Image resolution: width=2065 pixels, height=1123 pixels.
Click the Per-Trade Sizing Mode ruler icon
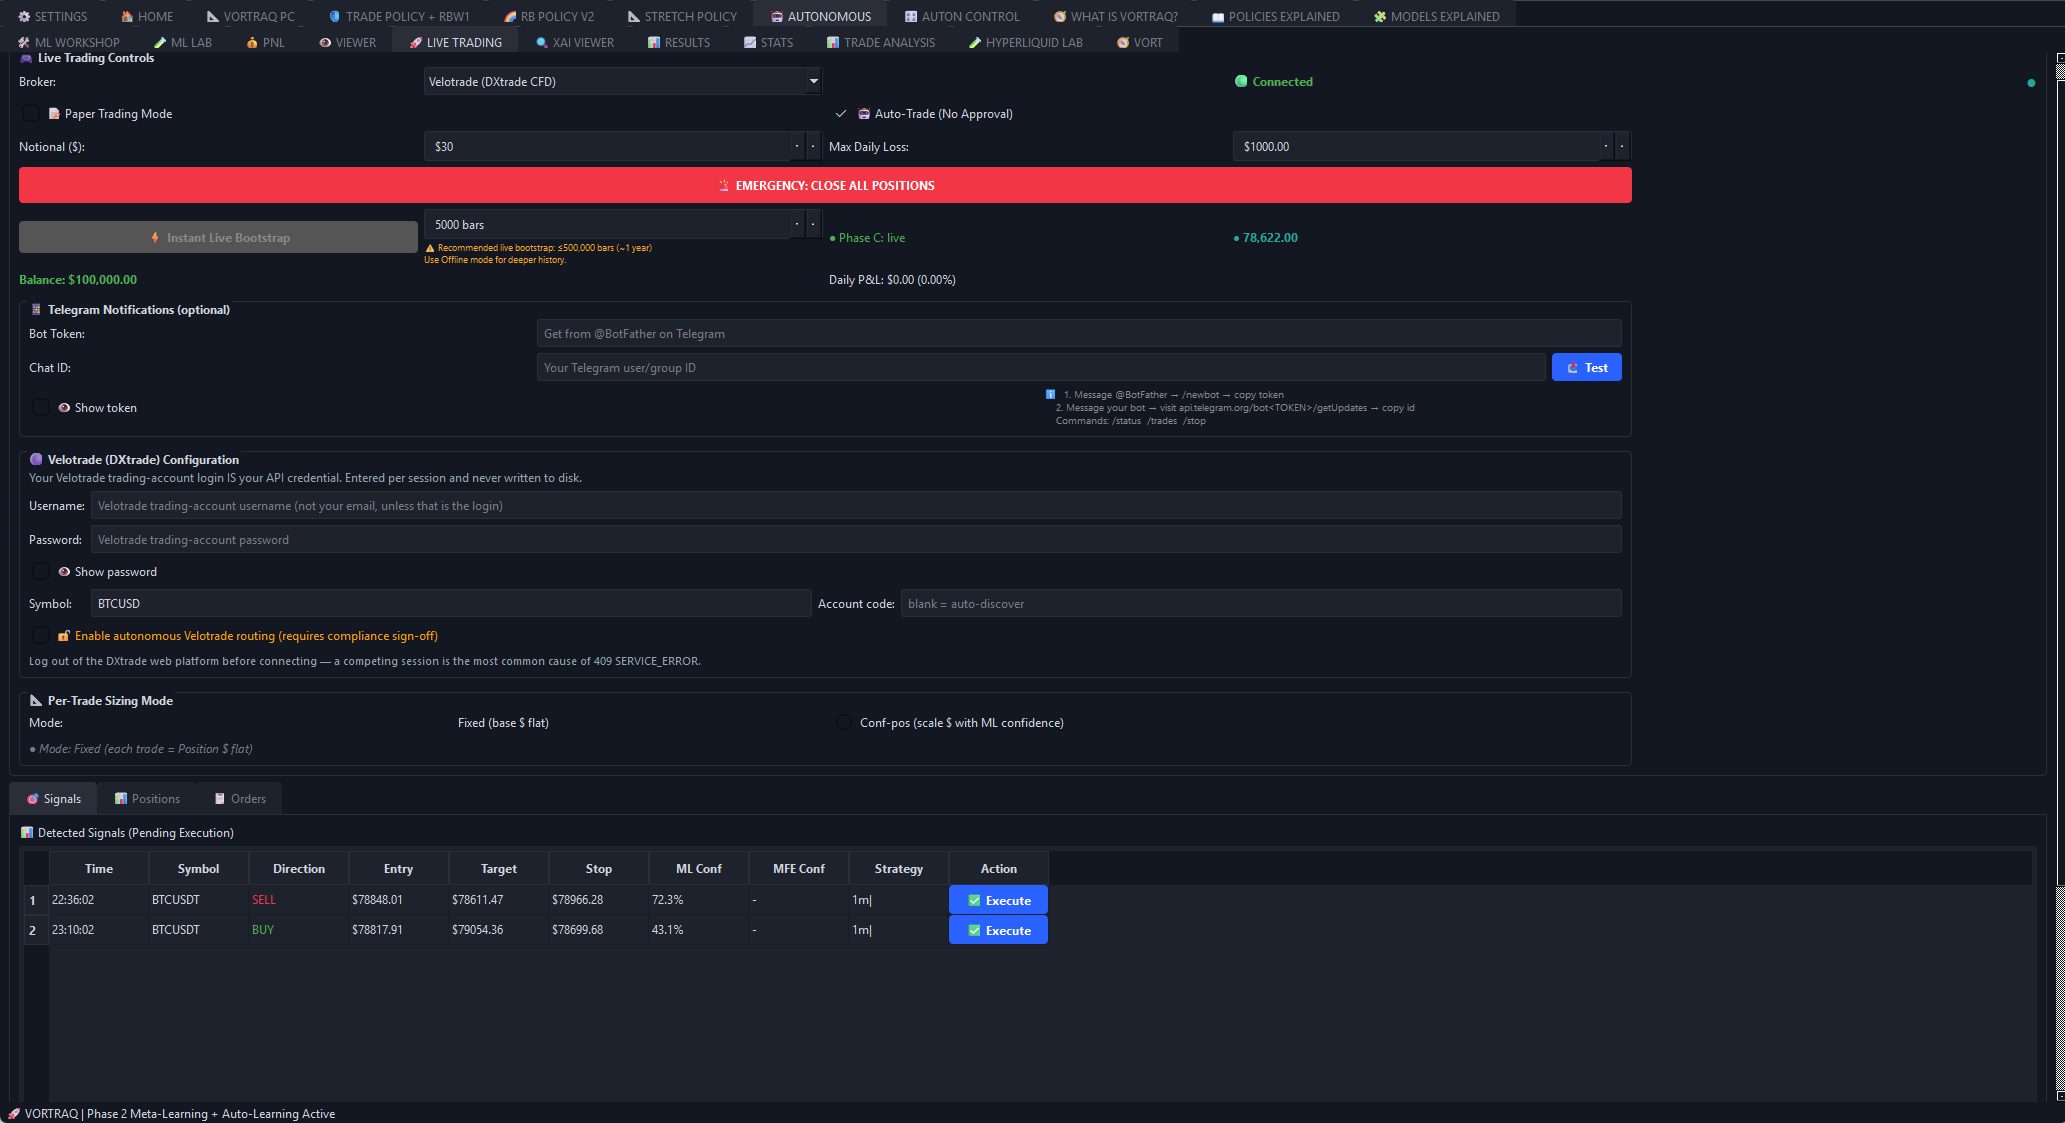click(36, 701)
